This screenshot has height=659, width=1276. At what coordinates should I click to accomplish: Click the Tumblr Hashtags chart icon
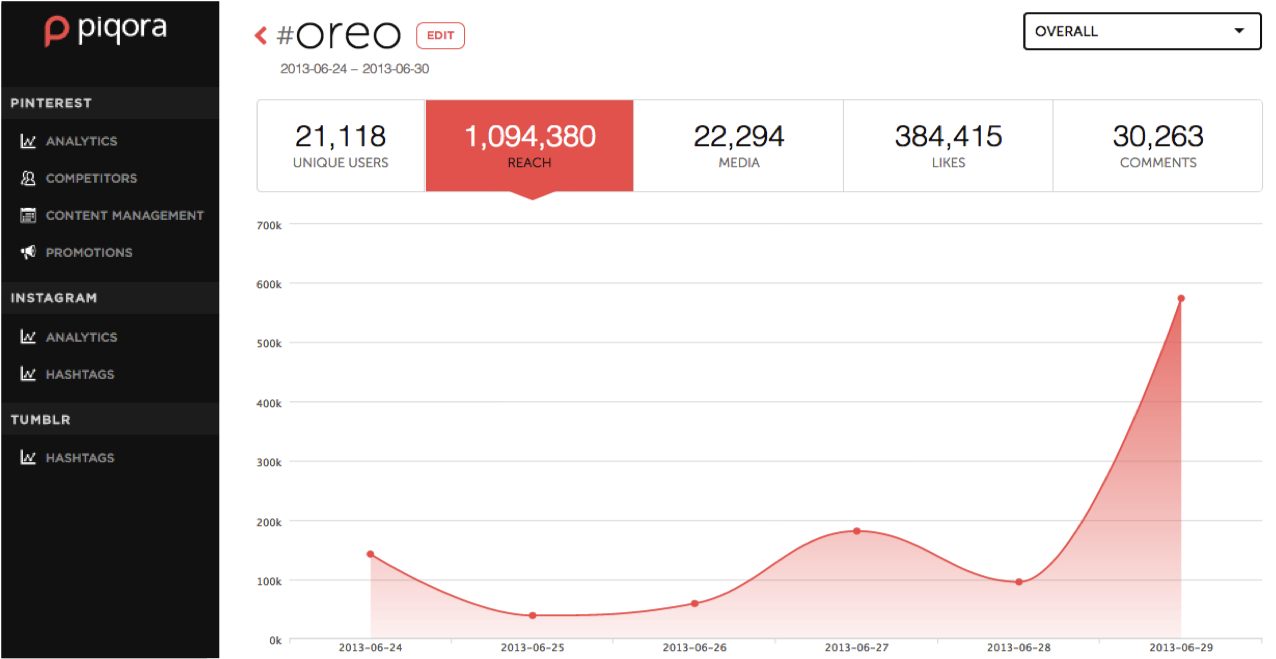[28, 457]
